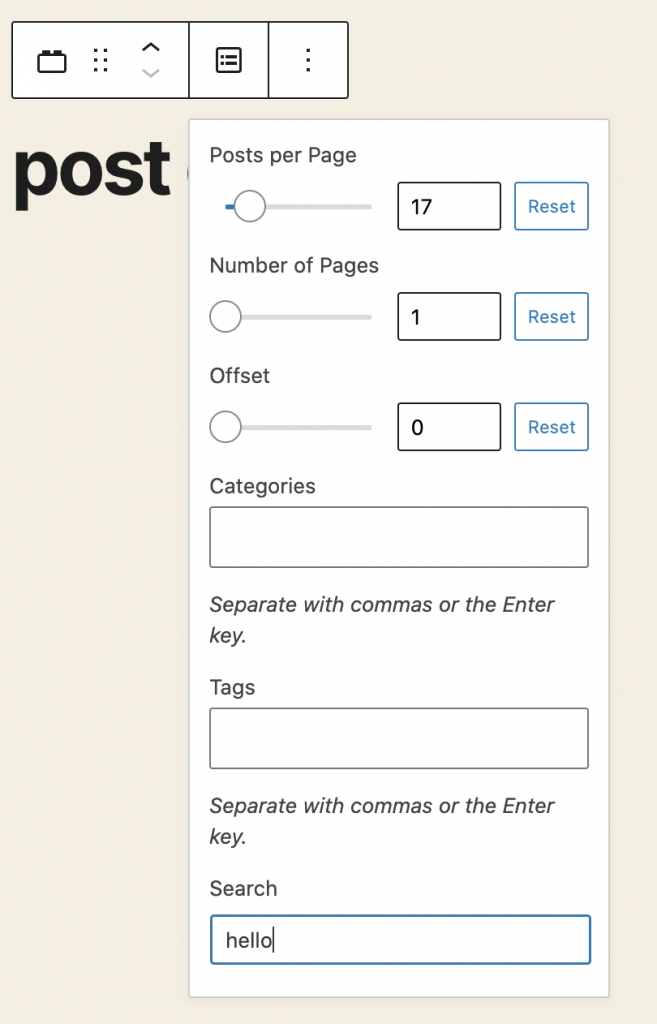Click the "Posts per Page" label text

tap(283, 155)
